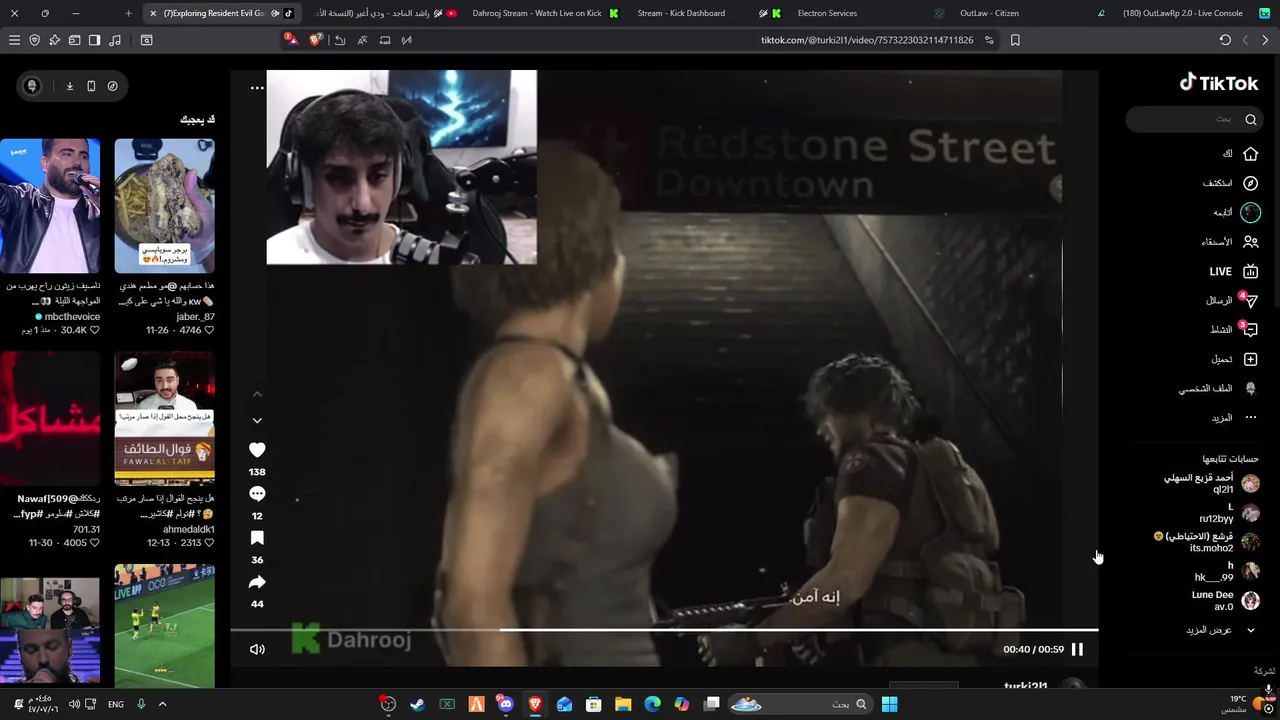Open the browser hamburger menu
Viewport: 1280px width, 720px height.
click(x=14, y=40)
